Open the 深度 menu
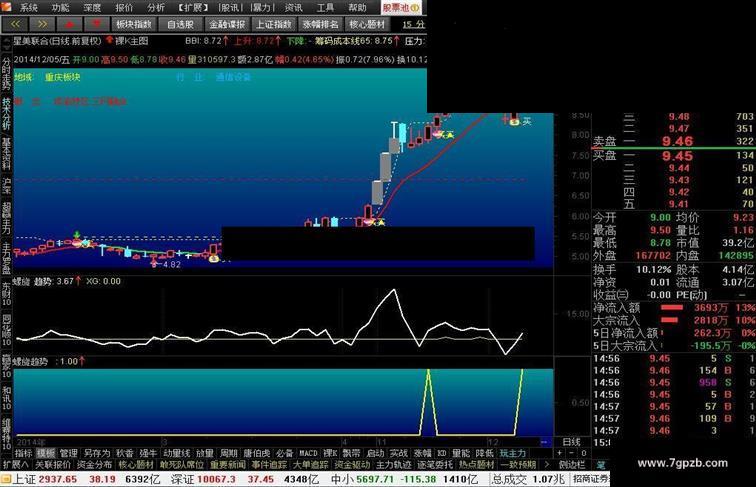756x487 pixels. 92,7
